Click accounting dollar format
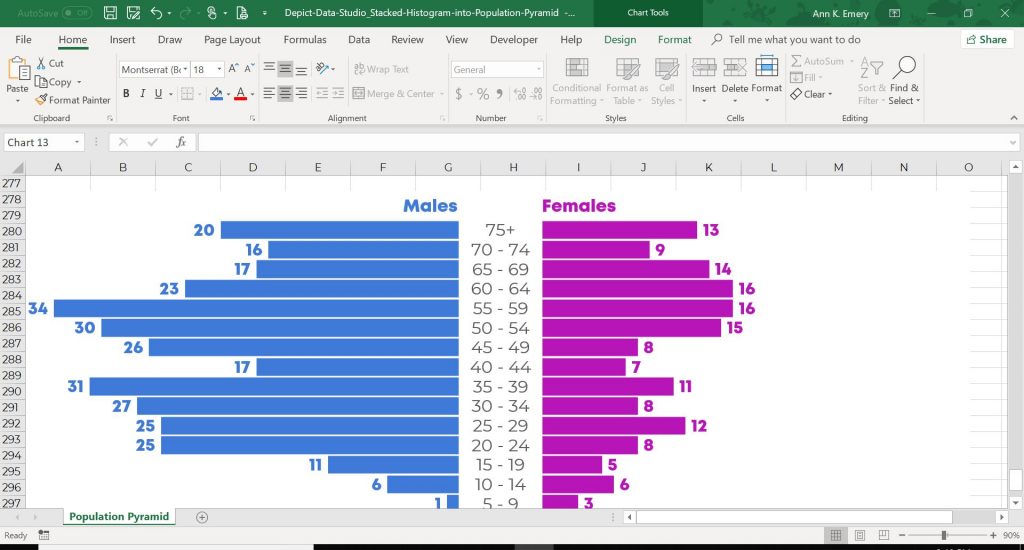1024x550 pixels. coord(458,94)
